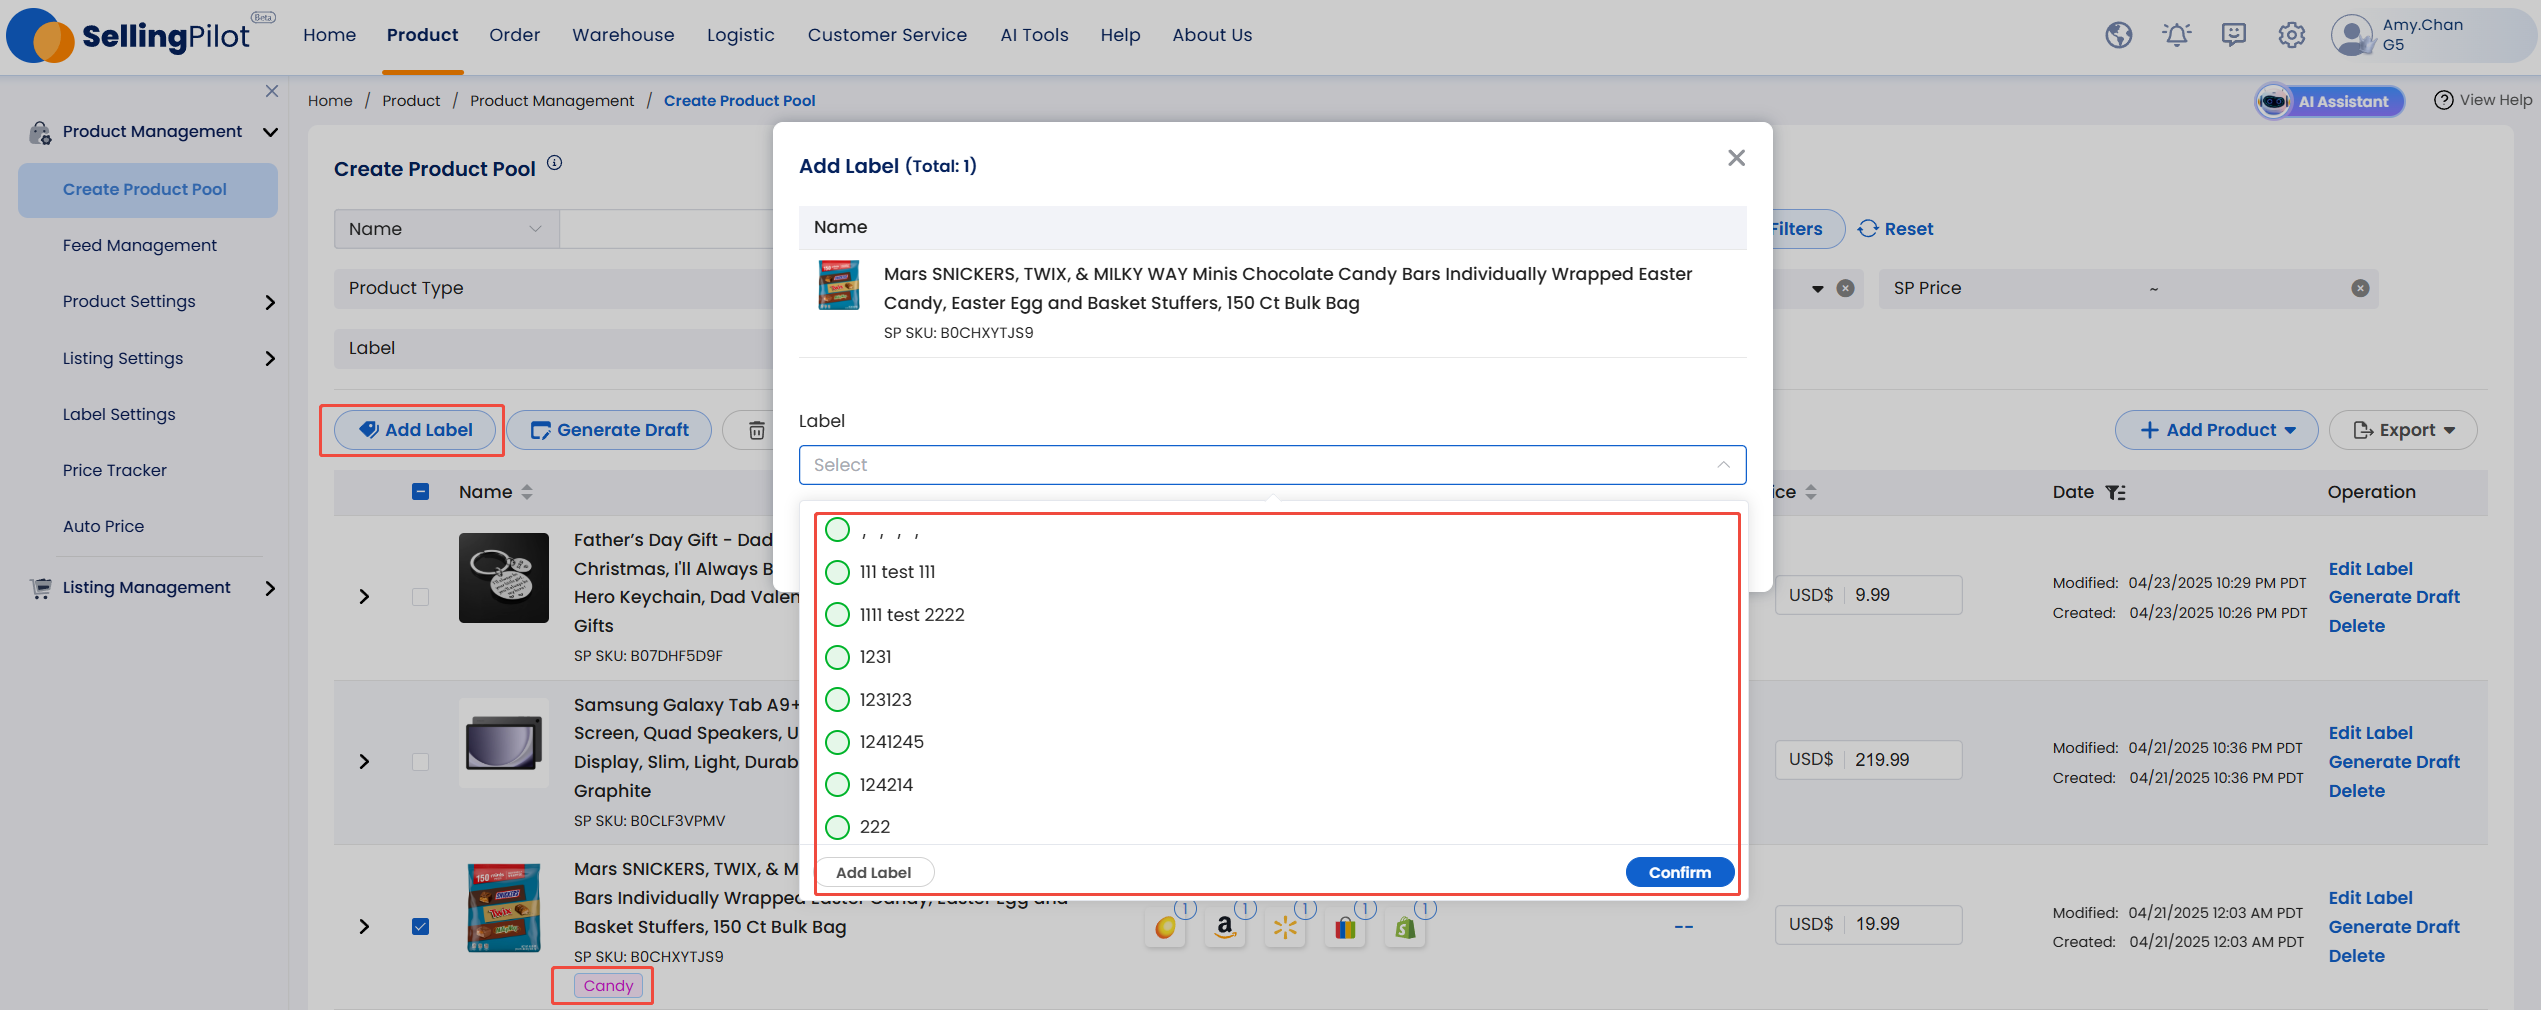
Task: Click the yellow marketplace icon before Amazon
Action: 1165,927
